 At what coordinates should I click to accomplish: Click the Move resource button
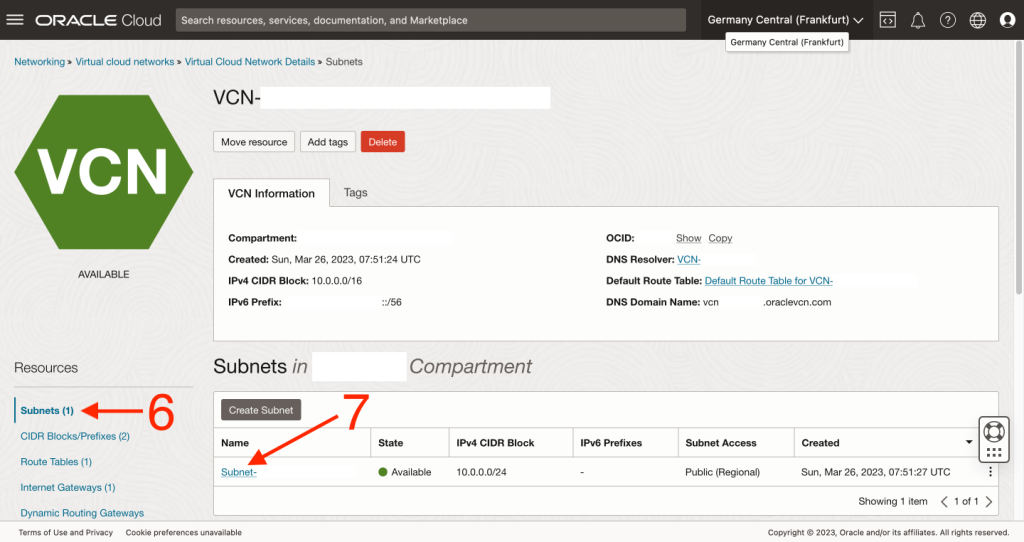coord(254,142)
